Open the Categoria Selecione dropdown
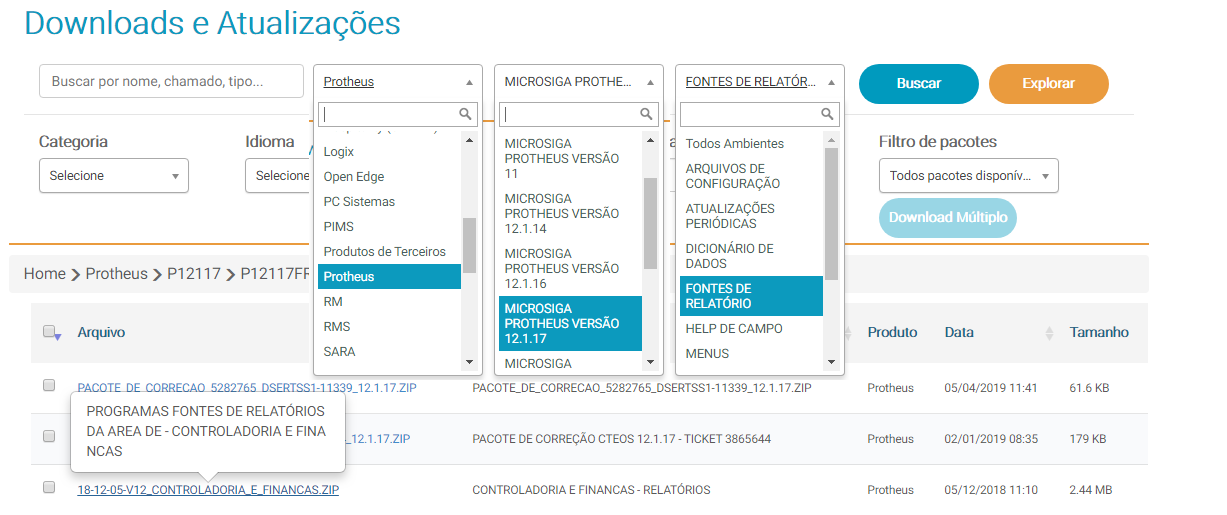Screen dimensions: 1227x515 114,176
